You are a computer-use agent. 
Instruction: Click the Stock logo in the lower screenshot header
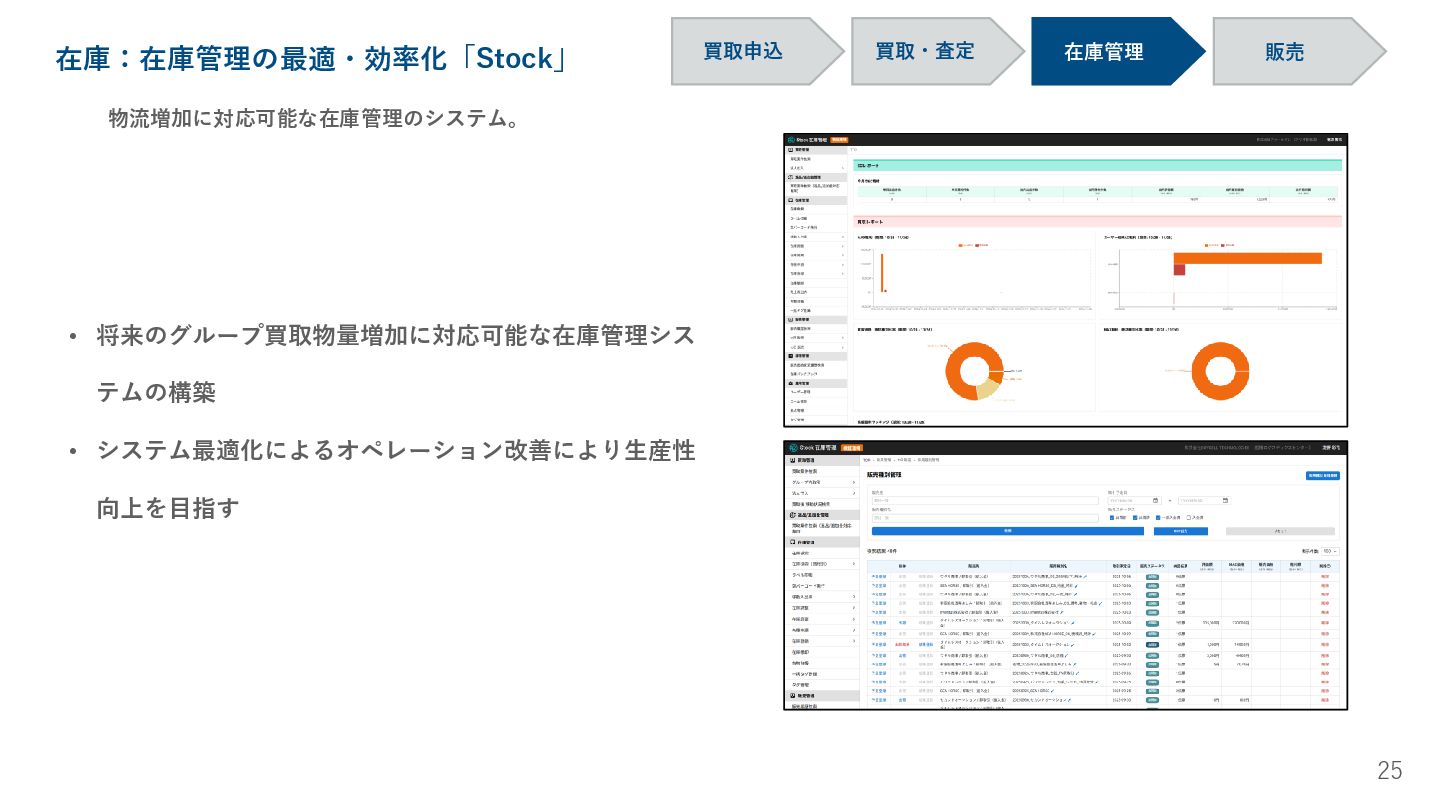tap(812, 448)
